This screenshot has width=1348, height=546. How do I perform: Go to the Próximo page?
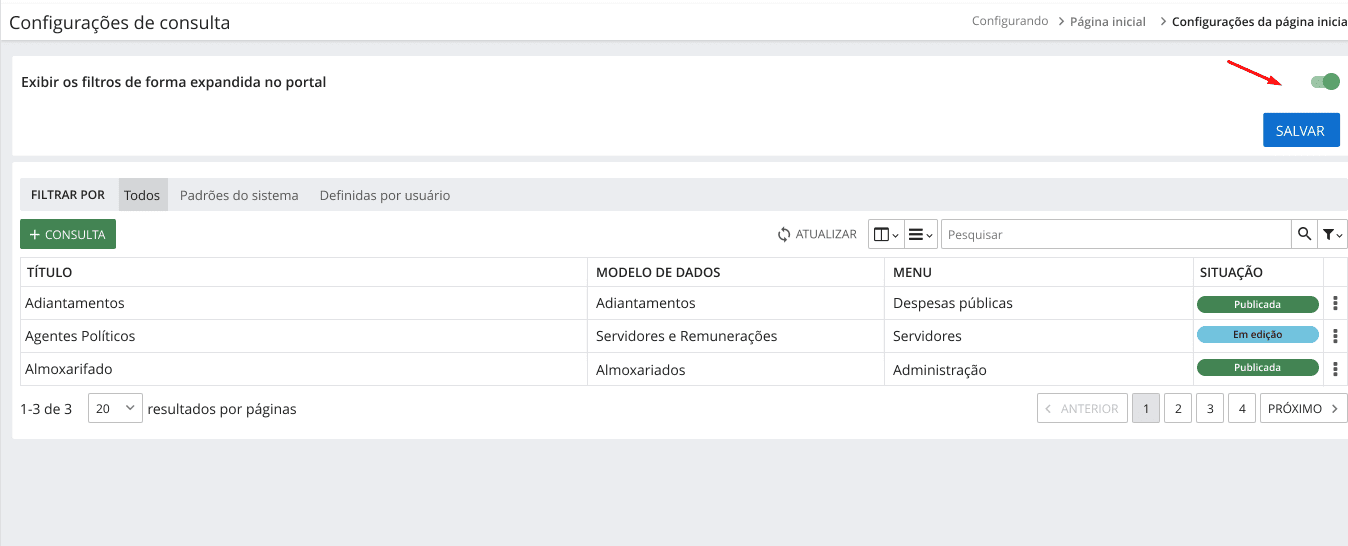click(1303, 409)
